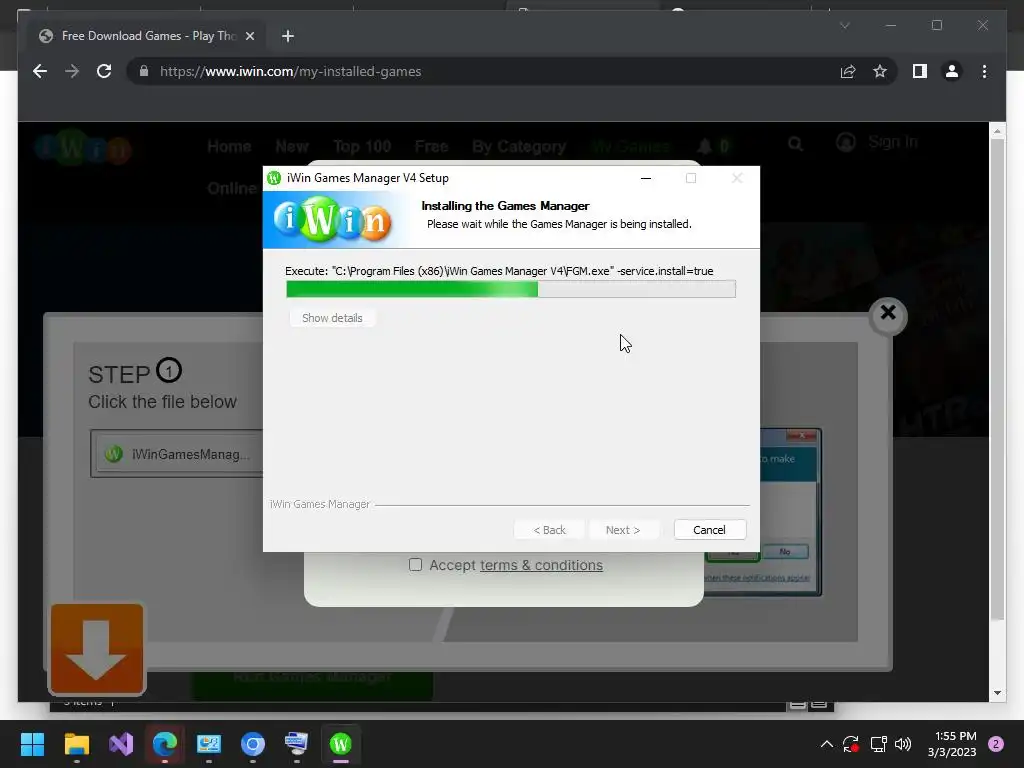
Task: Open a new browser tab
Action: click(287, 36)
